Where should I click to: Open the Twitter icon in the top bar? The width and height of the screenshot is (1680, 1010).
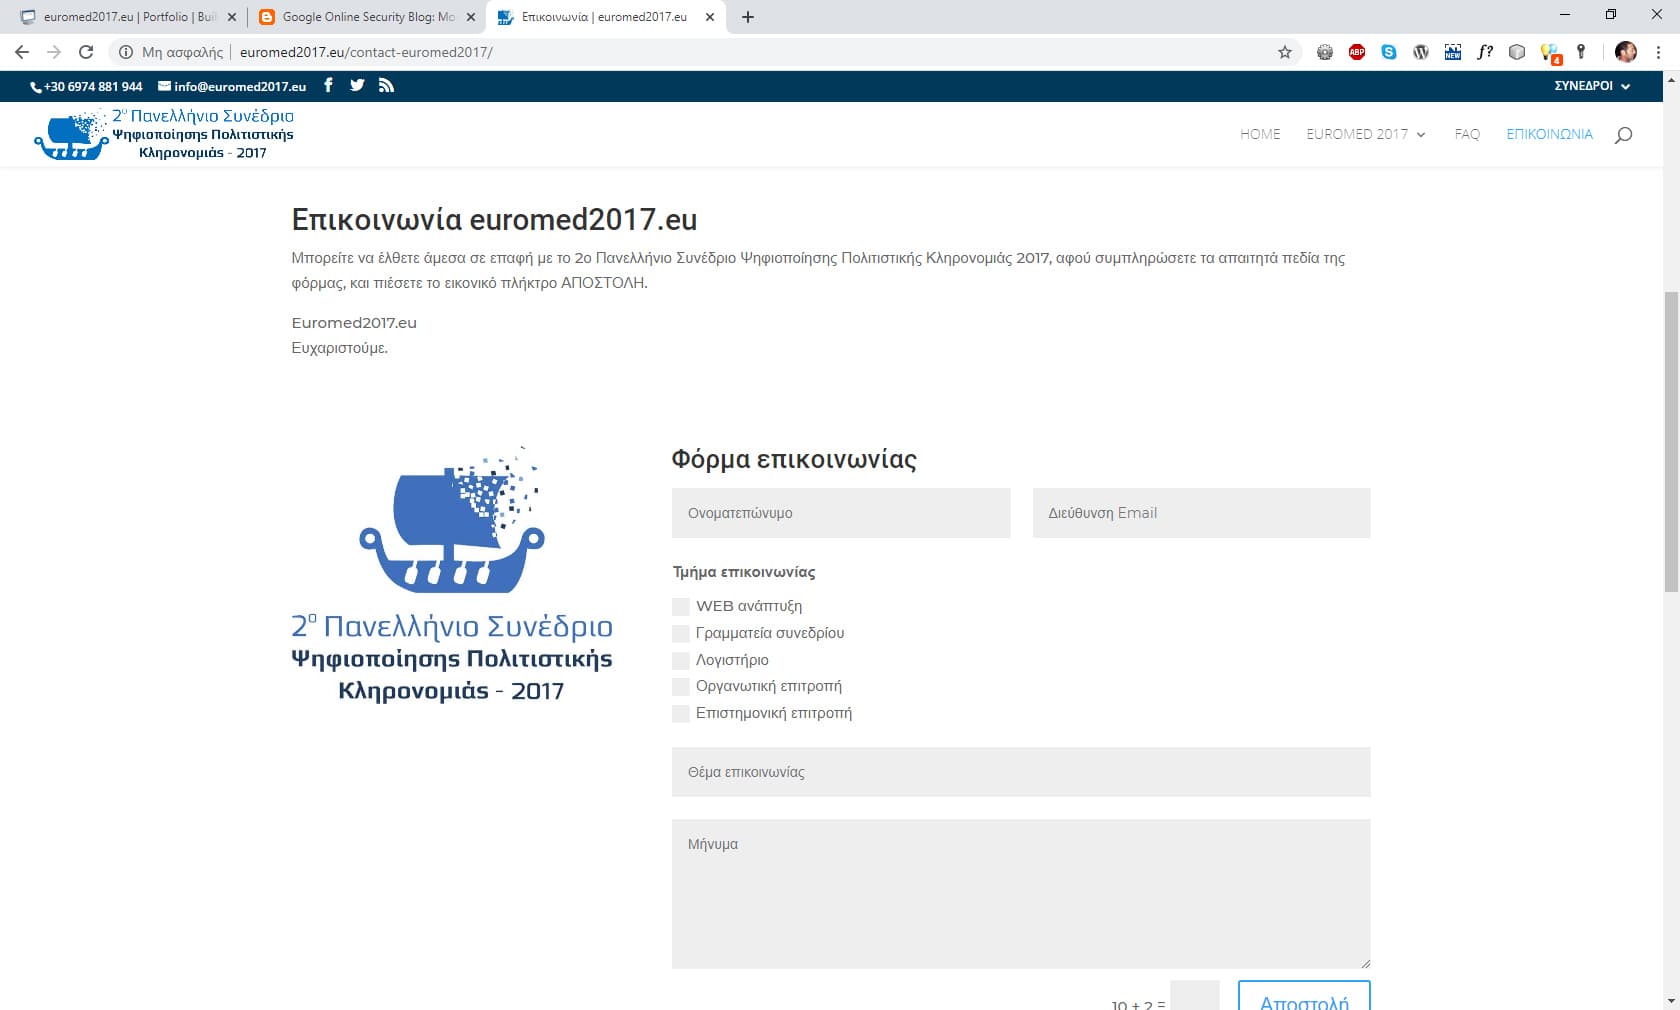[357, 85]
